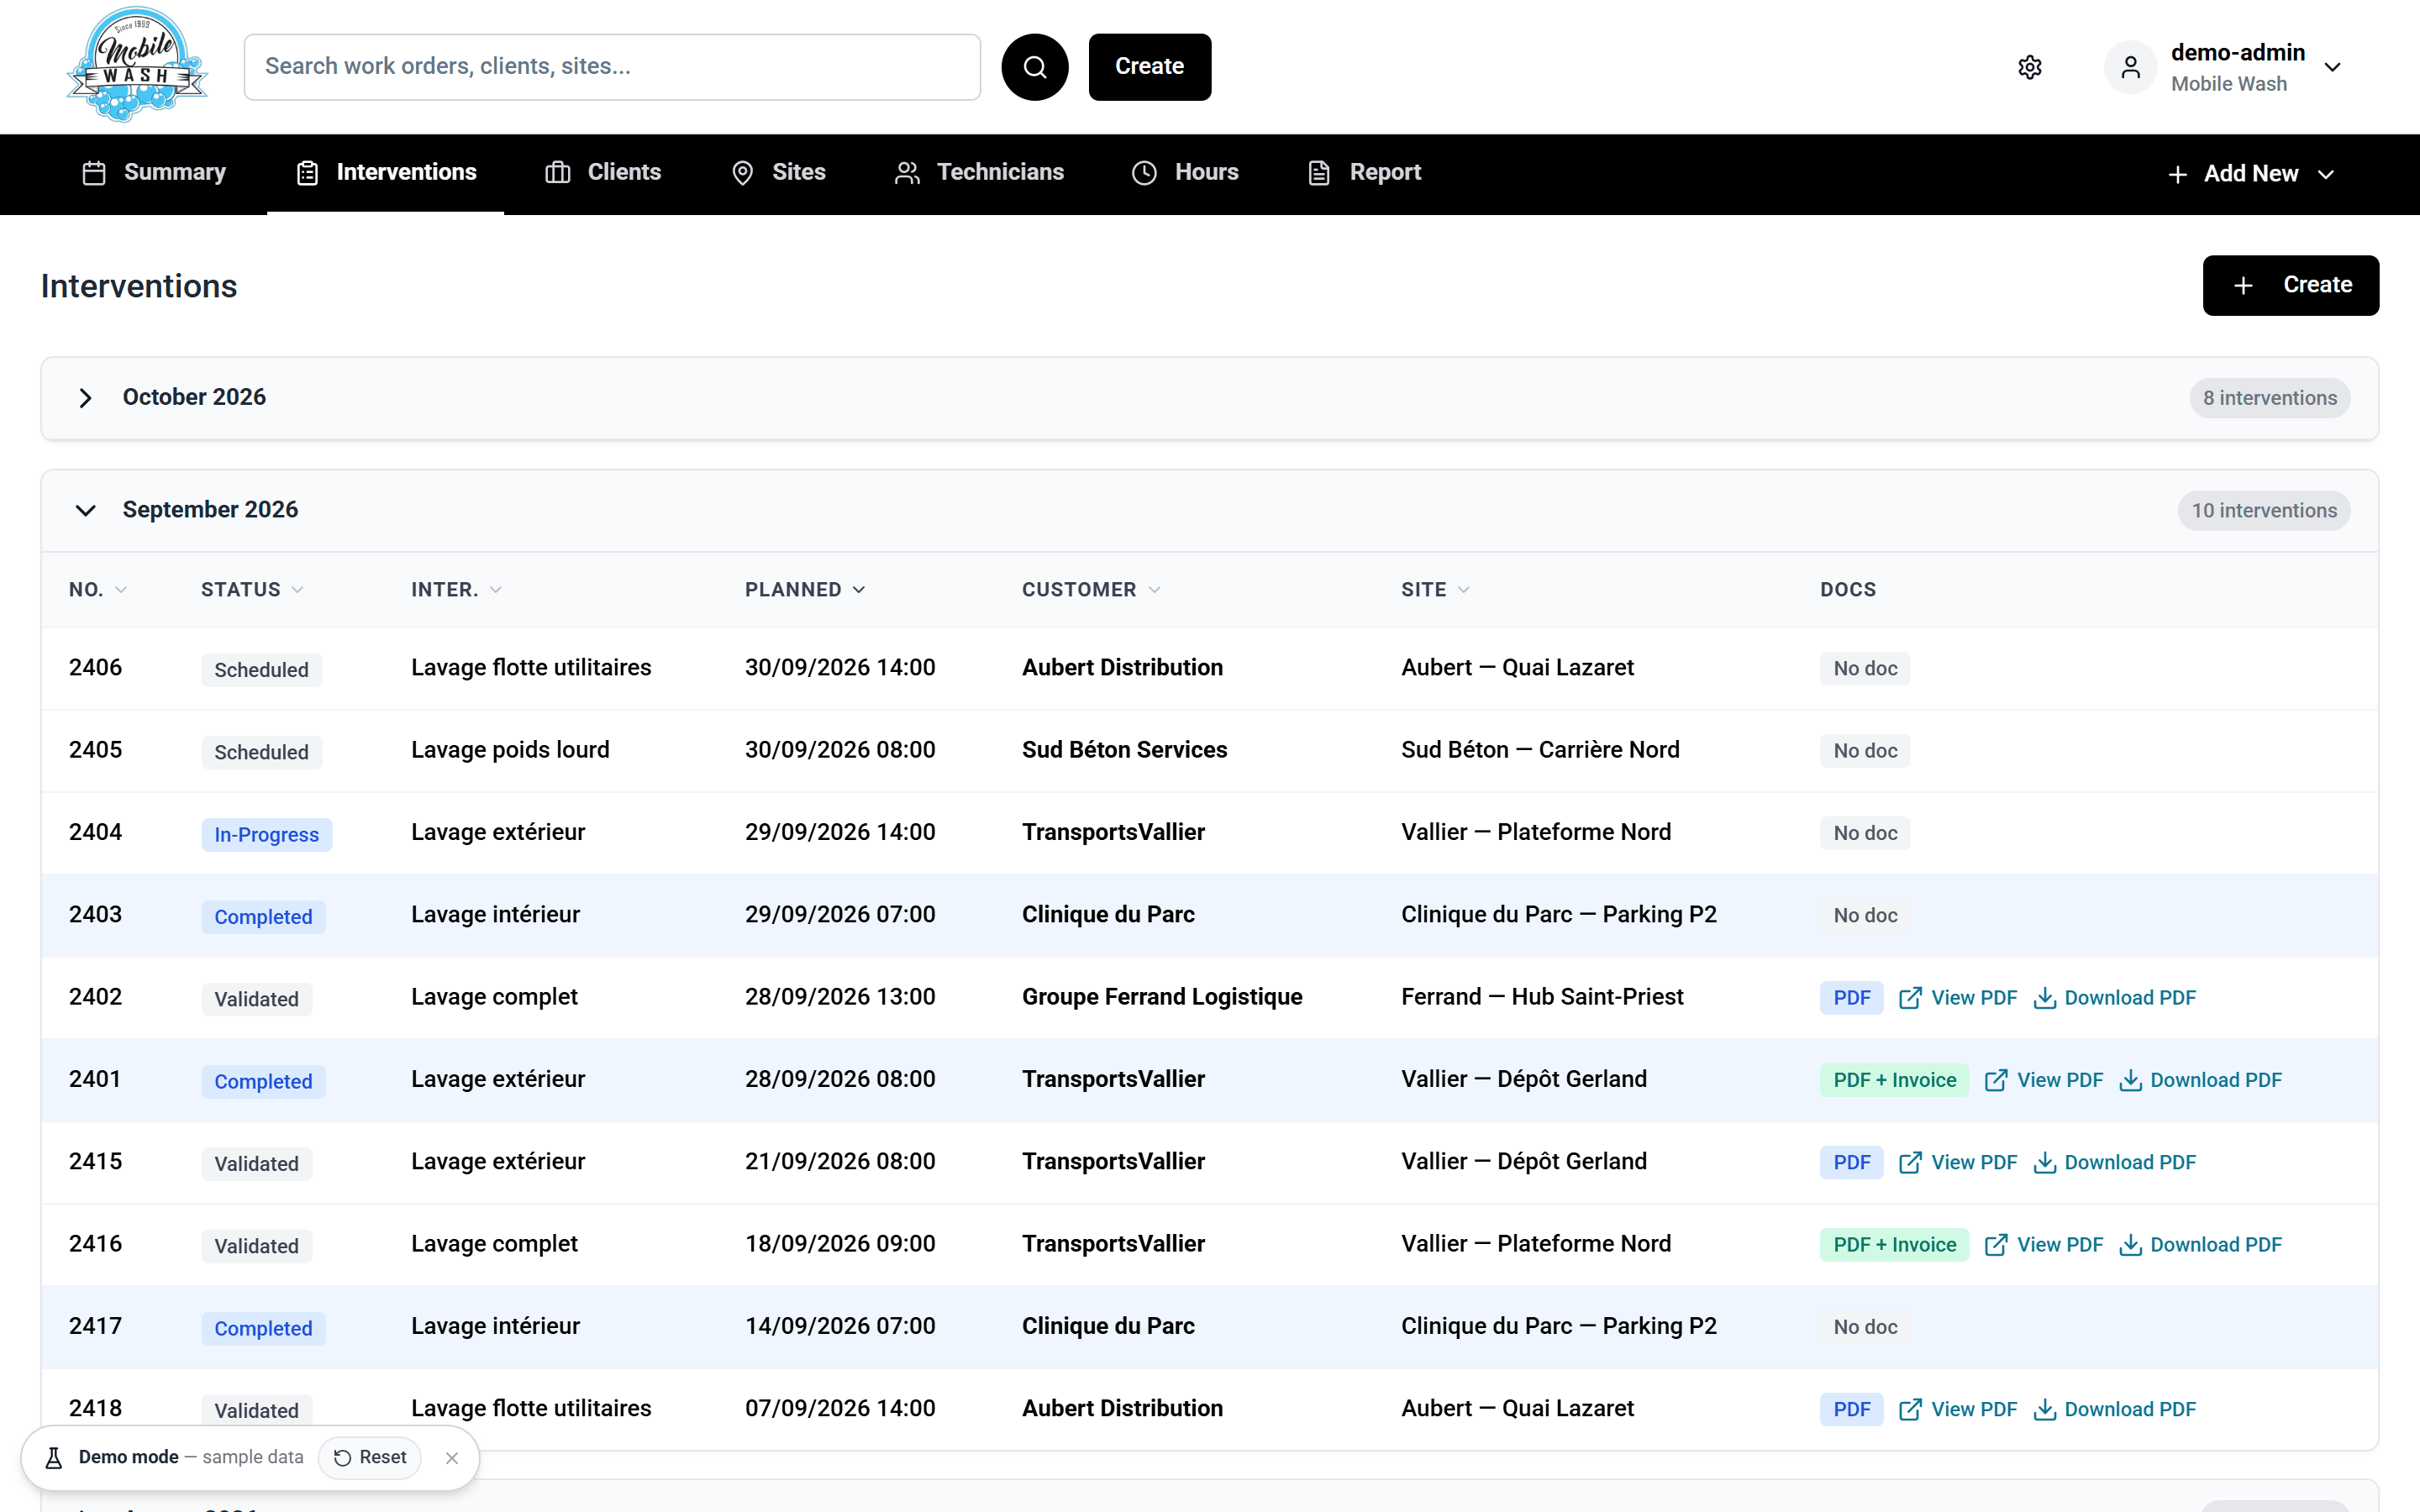Select customer Groupe Ferrand Logistique
The image size is (2420, 1512).
pyautogui.click(x=1162, y=997)
